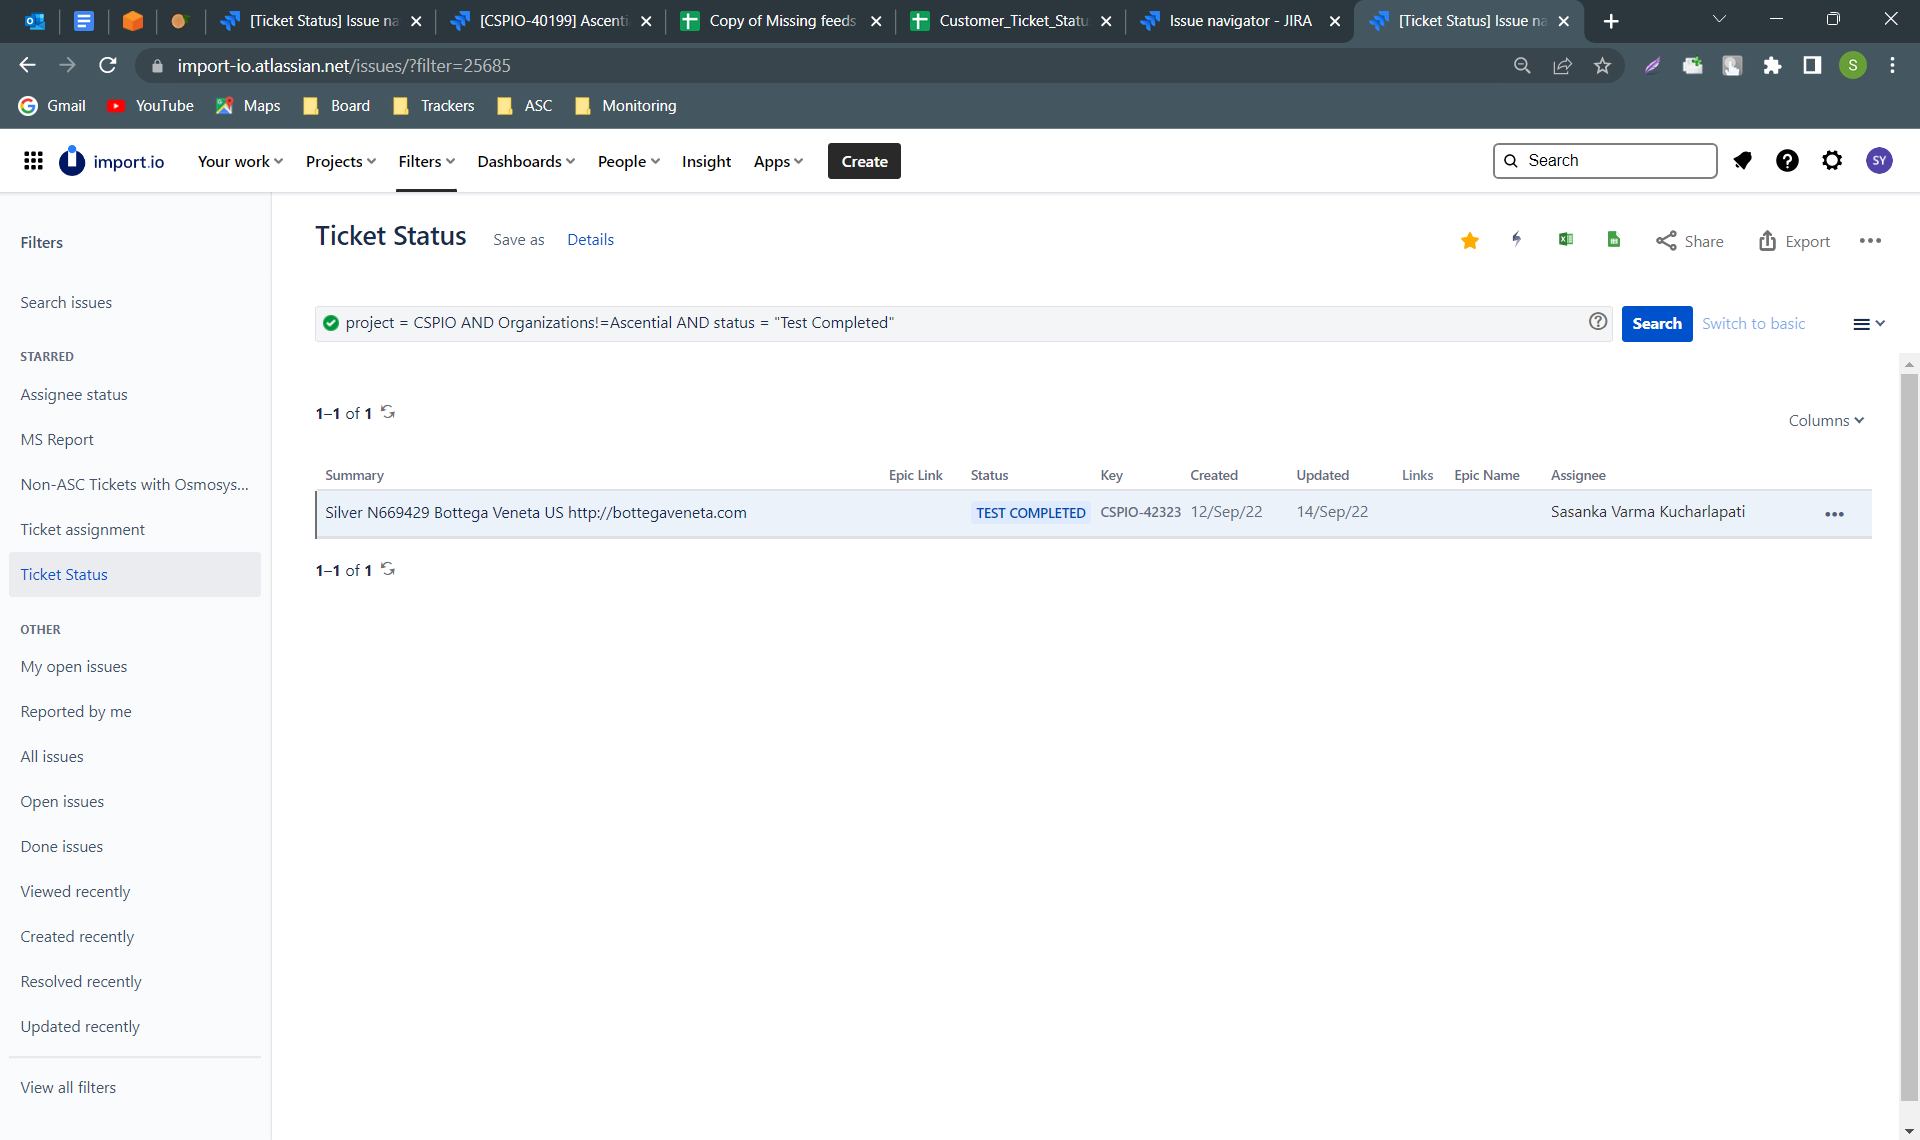Click the Google Sheets export icon
The image size is (1920, 1140).
1613,240
